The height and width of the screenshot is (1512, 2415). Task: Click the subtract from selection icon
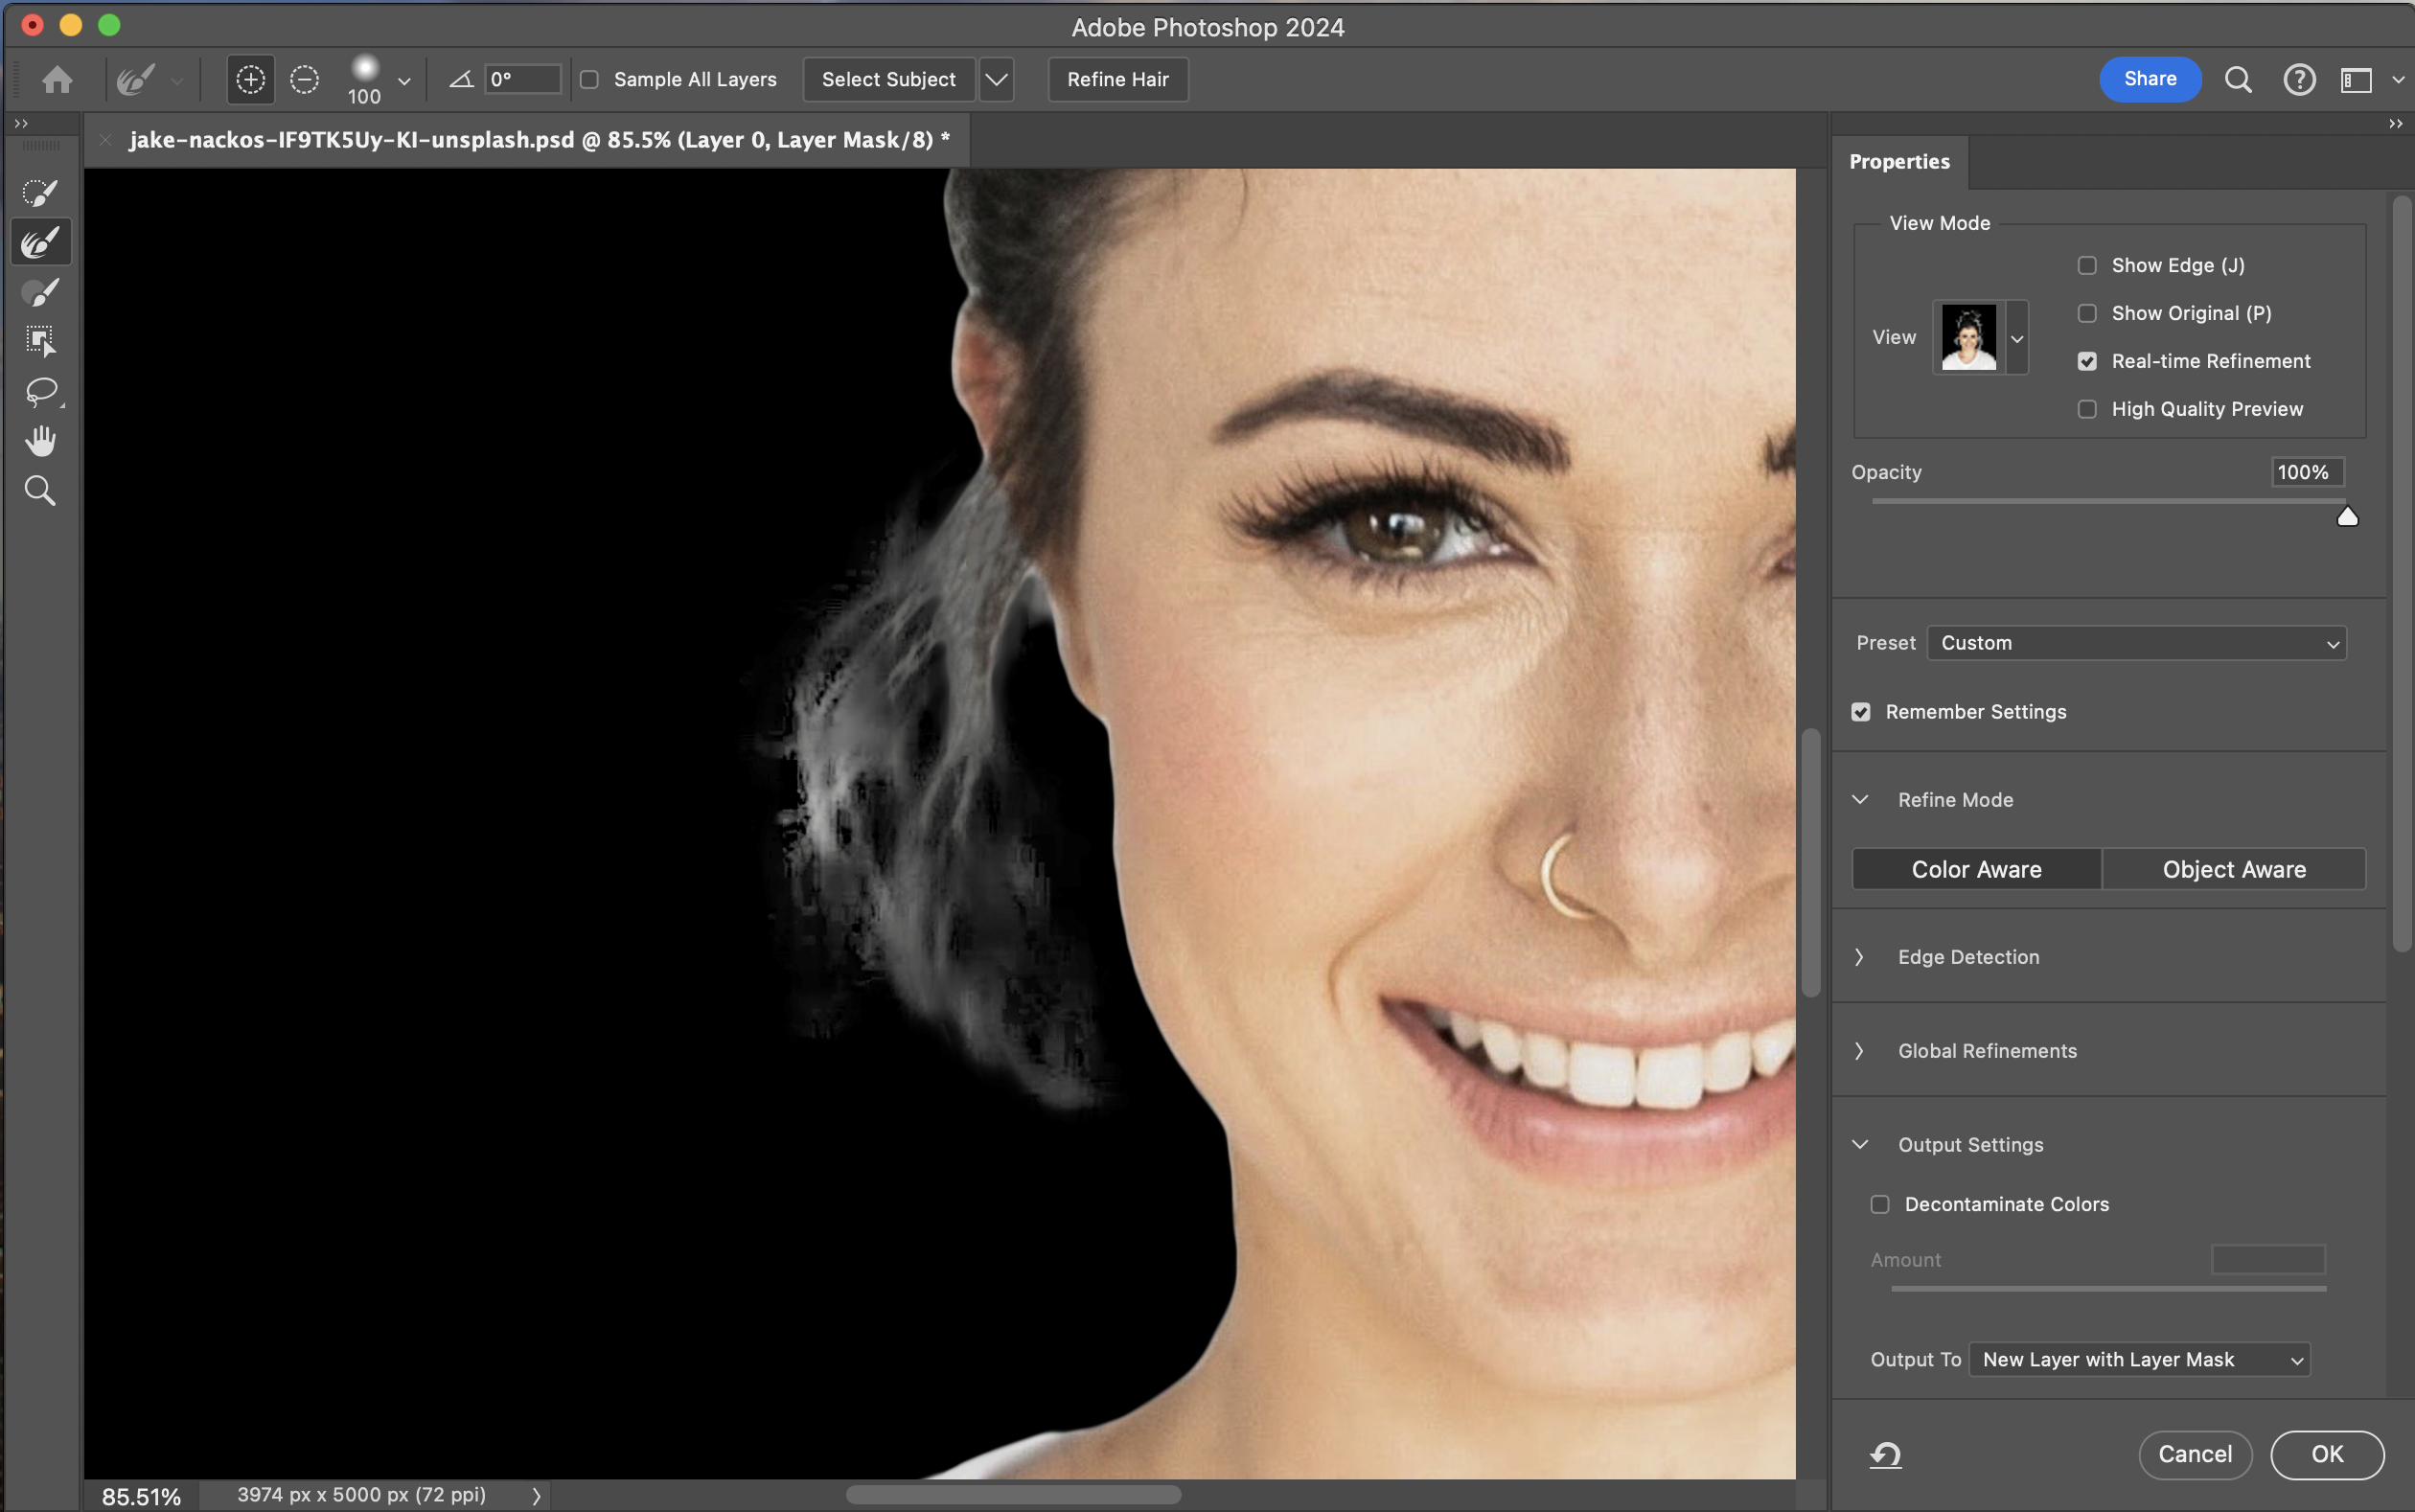coord(304,79)
